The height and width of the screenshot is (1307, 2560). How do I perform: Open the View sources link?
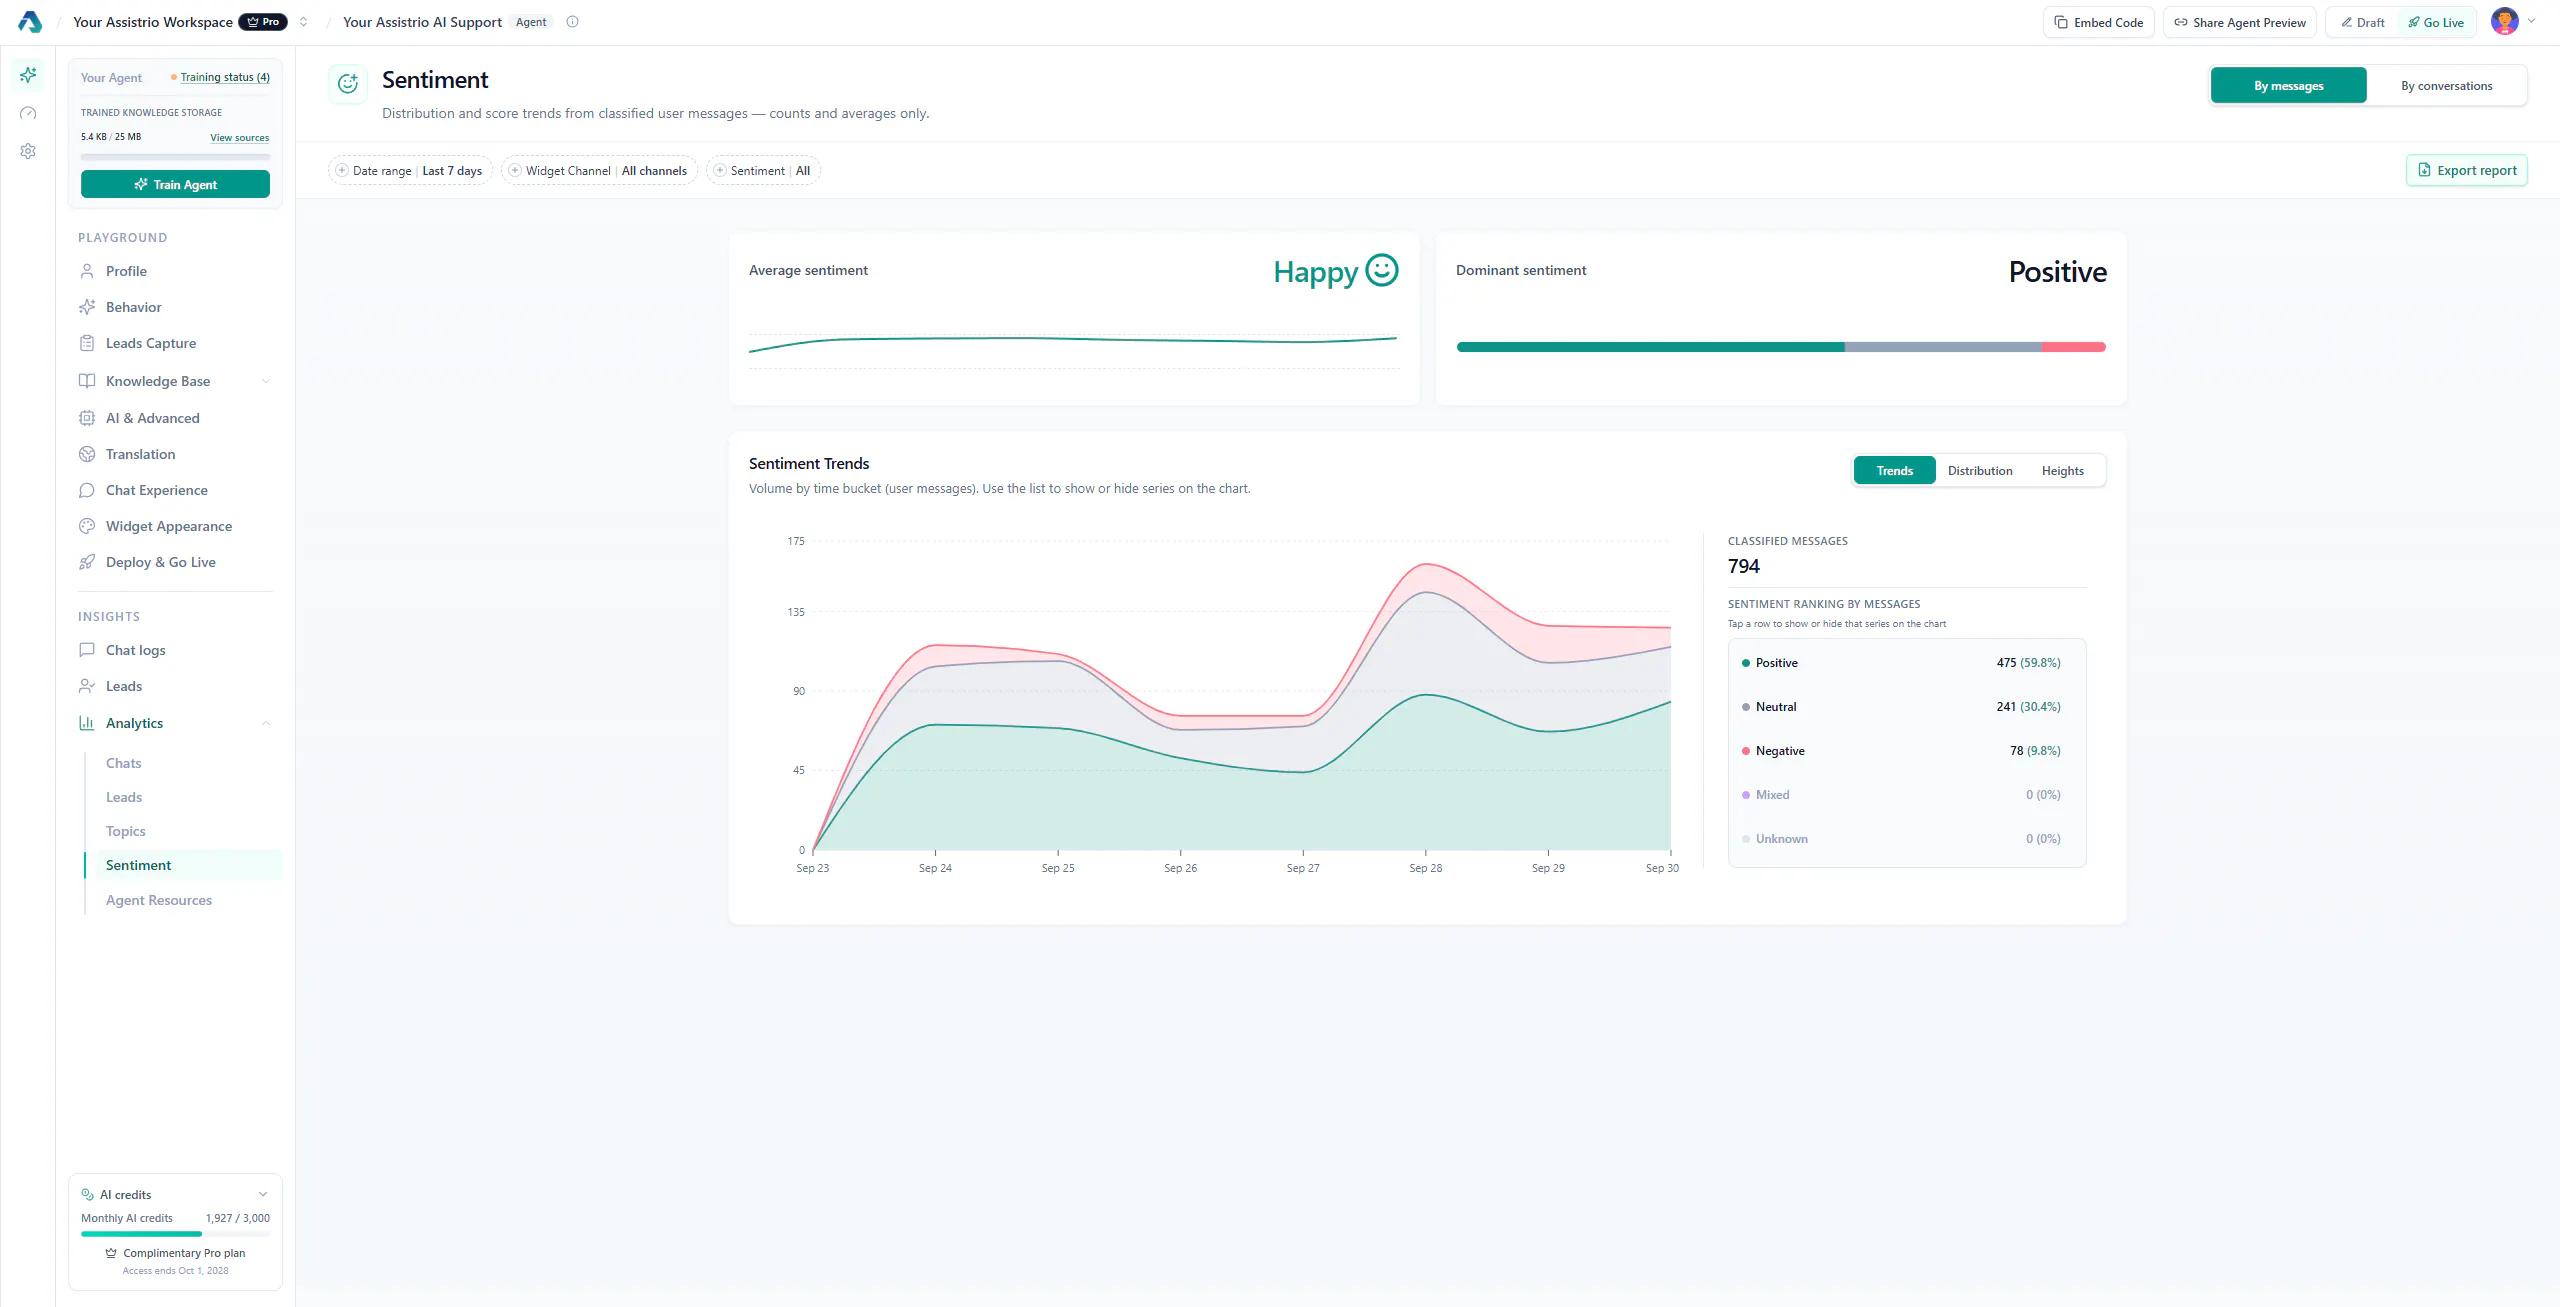pyautogui.click(x=239, y=138)
